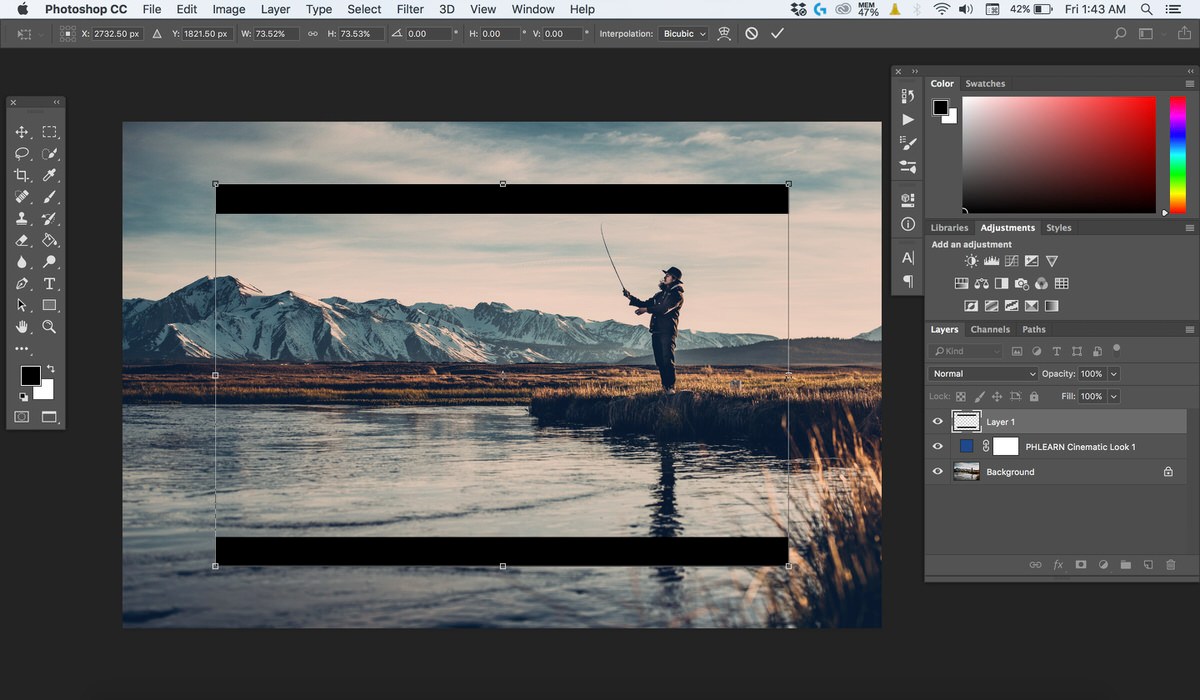Toggle warp mode in options bar
Viewport: 1200px width, 700px height.
[724, 33]
